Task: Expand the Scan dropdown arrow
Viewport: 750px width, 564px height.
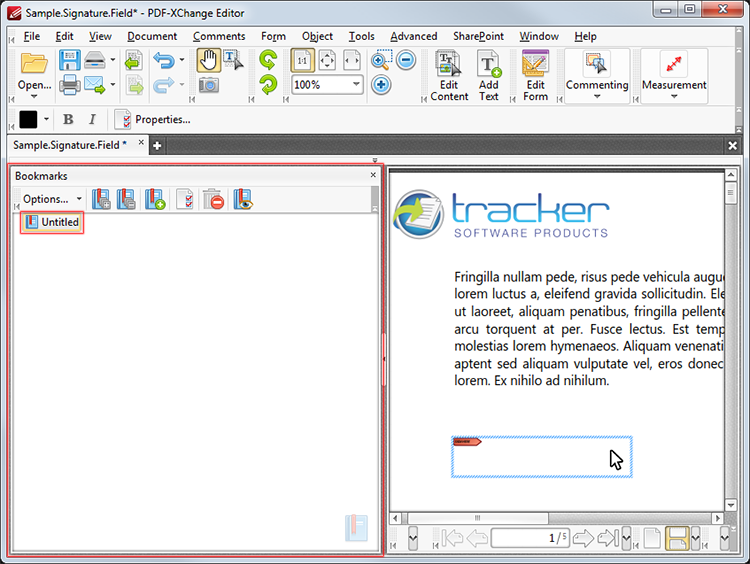Action: point(113,60)
